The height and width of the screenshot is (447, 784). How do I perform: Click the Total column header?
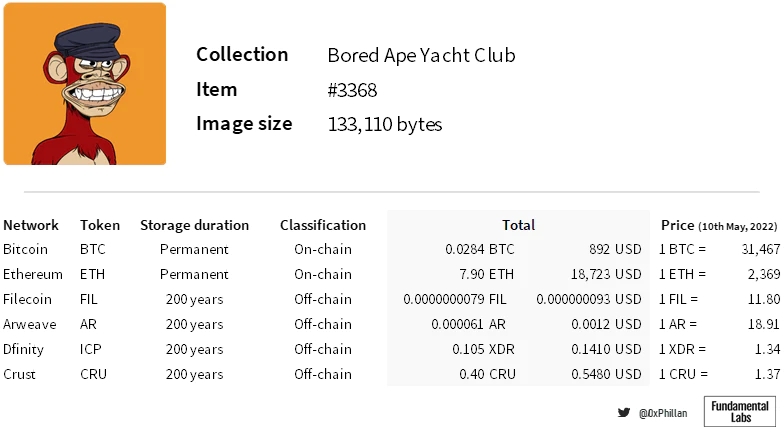point(518,225)
